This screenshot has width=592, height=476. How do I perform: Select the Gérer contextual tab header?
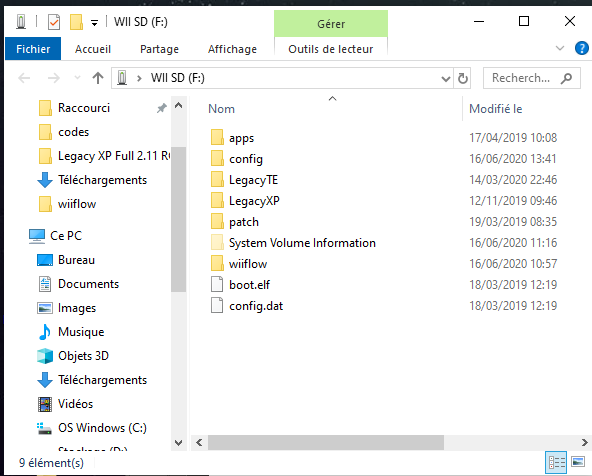click(331, 24)
